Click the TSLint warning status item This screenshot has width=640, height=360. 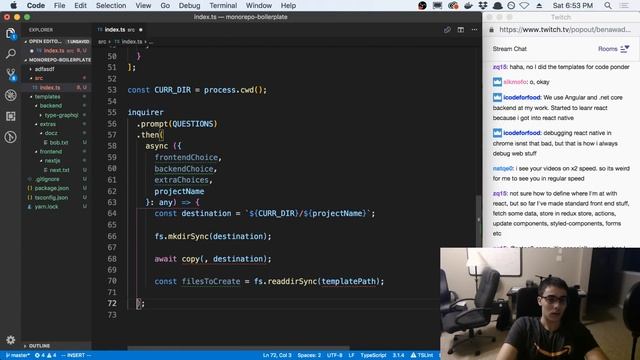(x=422, y=355)
